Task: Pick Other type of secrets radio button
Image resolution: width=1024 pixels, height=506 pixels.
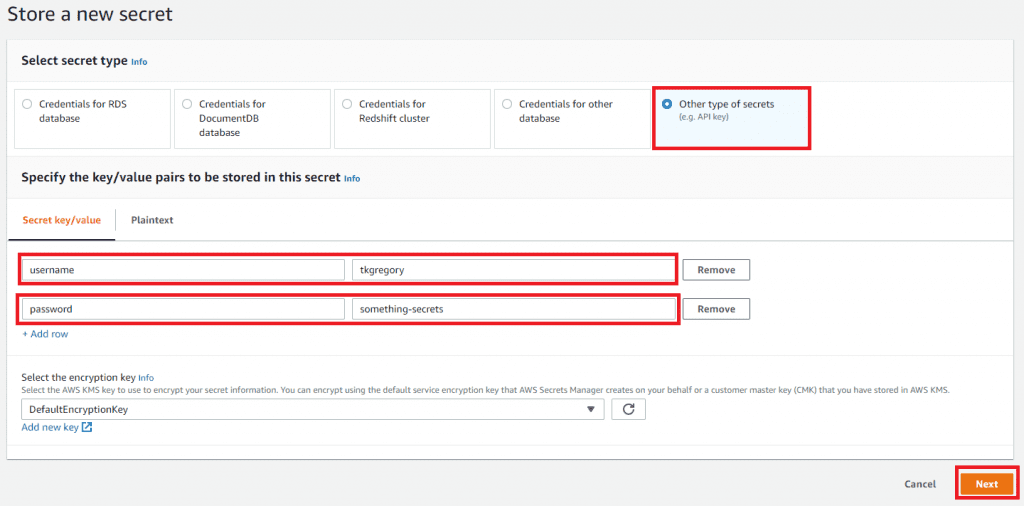Action: 667,104
